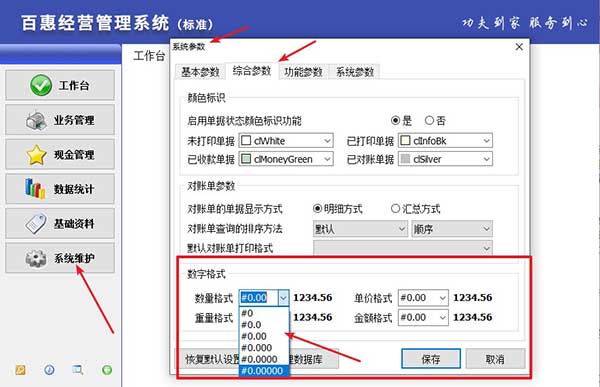Switch to the 综合参数 tab
Screen dimensions: 600x387
(251, 71)
